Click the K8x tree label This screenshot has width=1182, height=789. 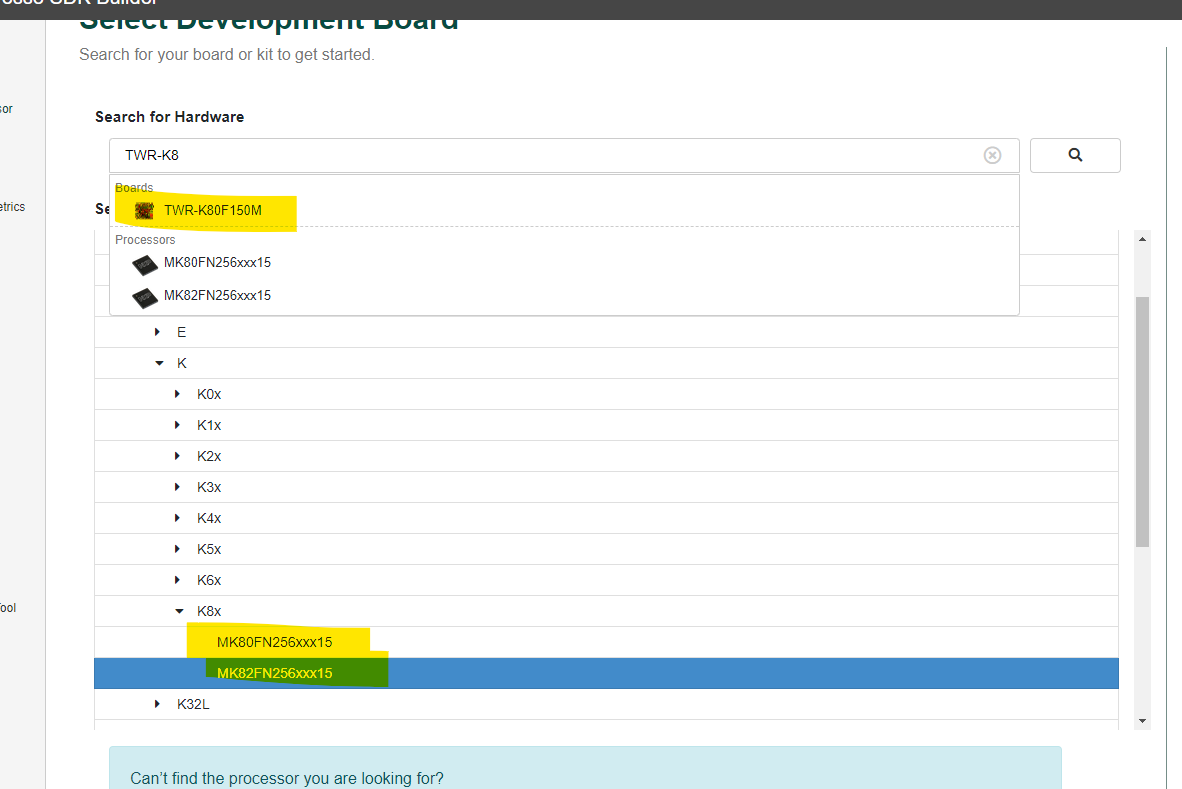[209, 611]
